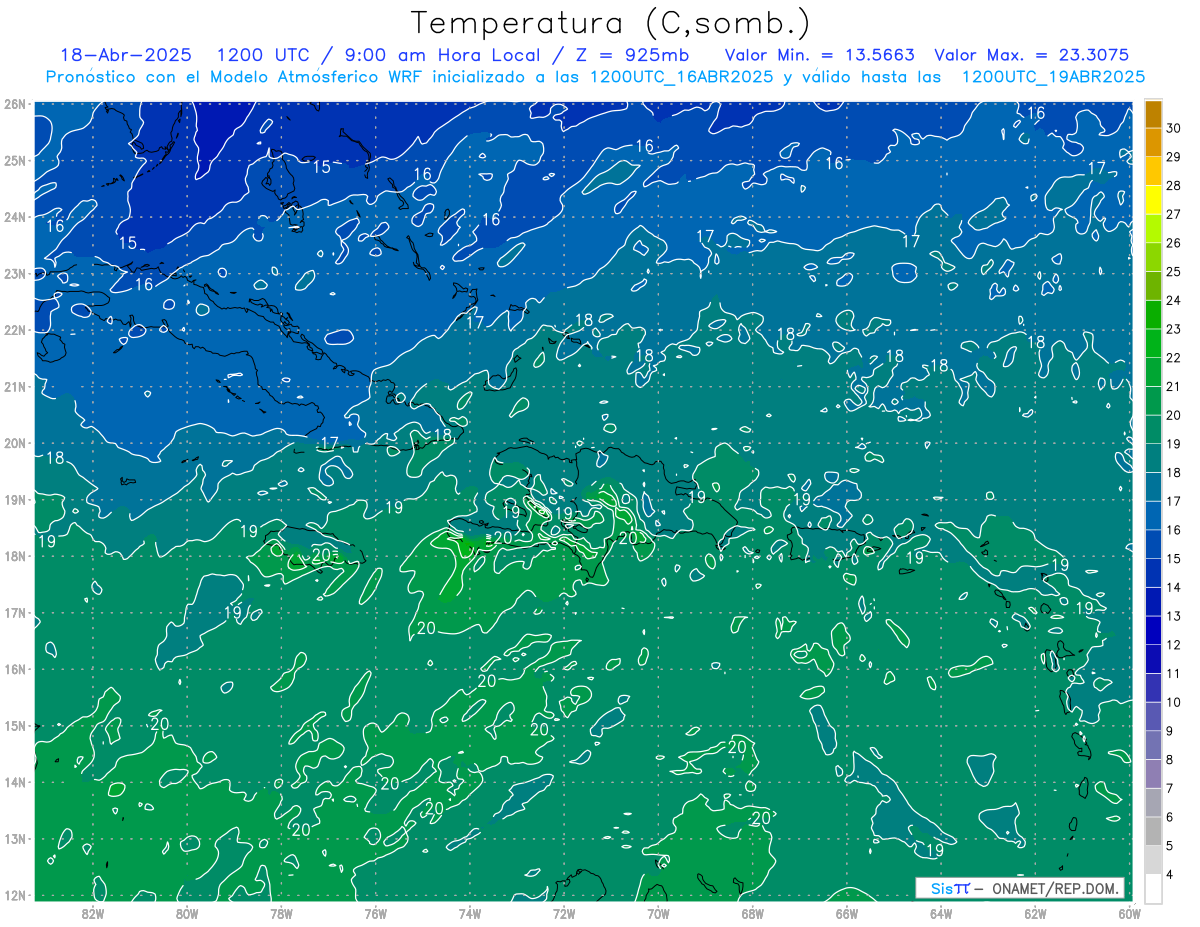Click the '12N' latitude label
Screen dimensions: 1200x927
point(14,895)
